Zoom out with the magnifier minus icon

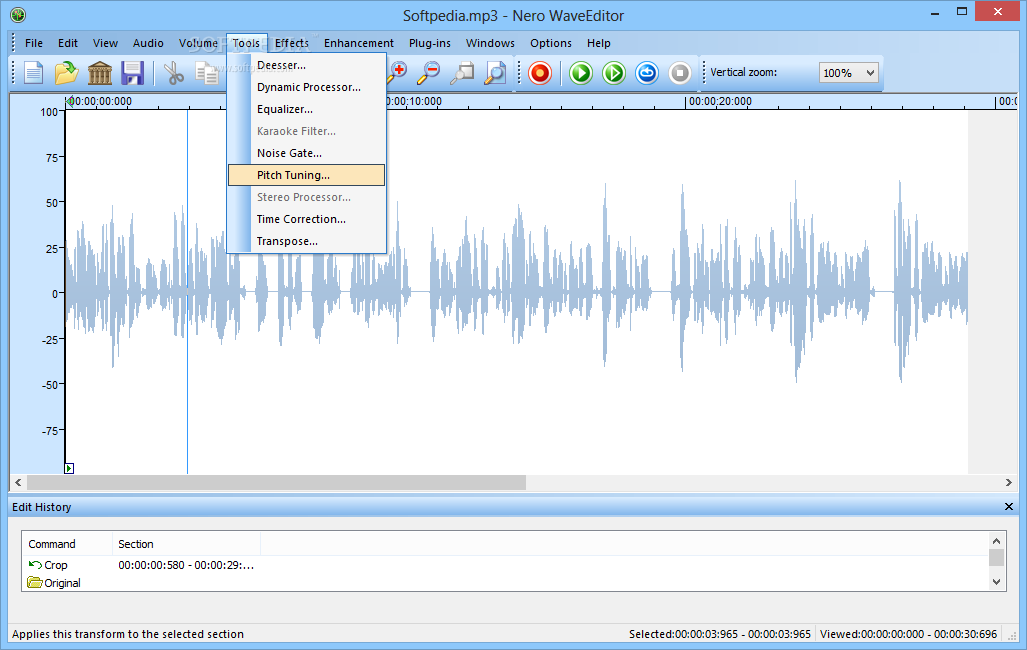tap(429, 73)
